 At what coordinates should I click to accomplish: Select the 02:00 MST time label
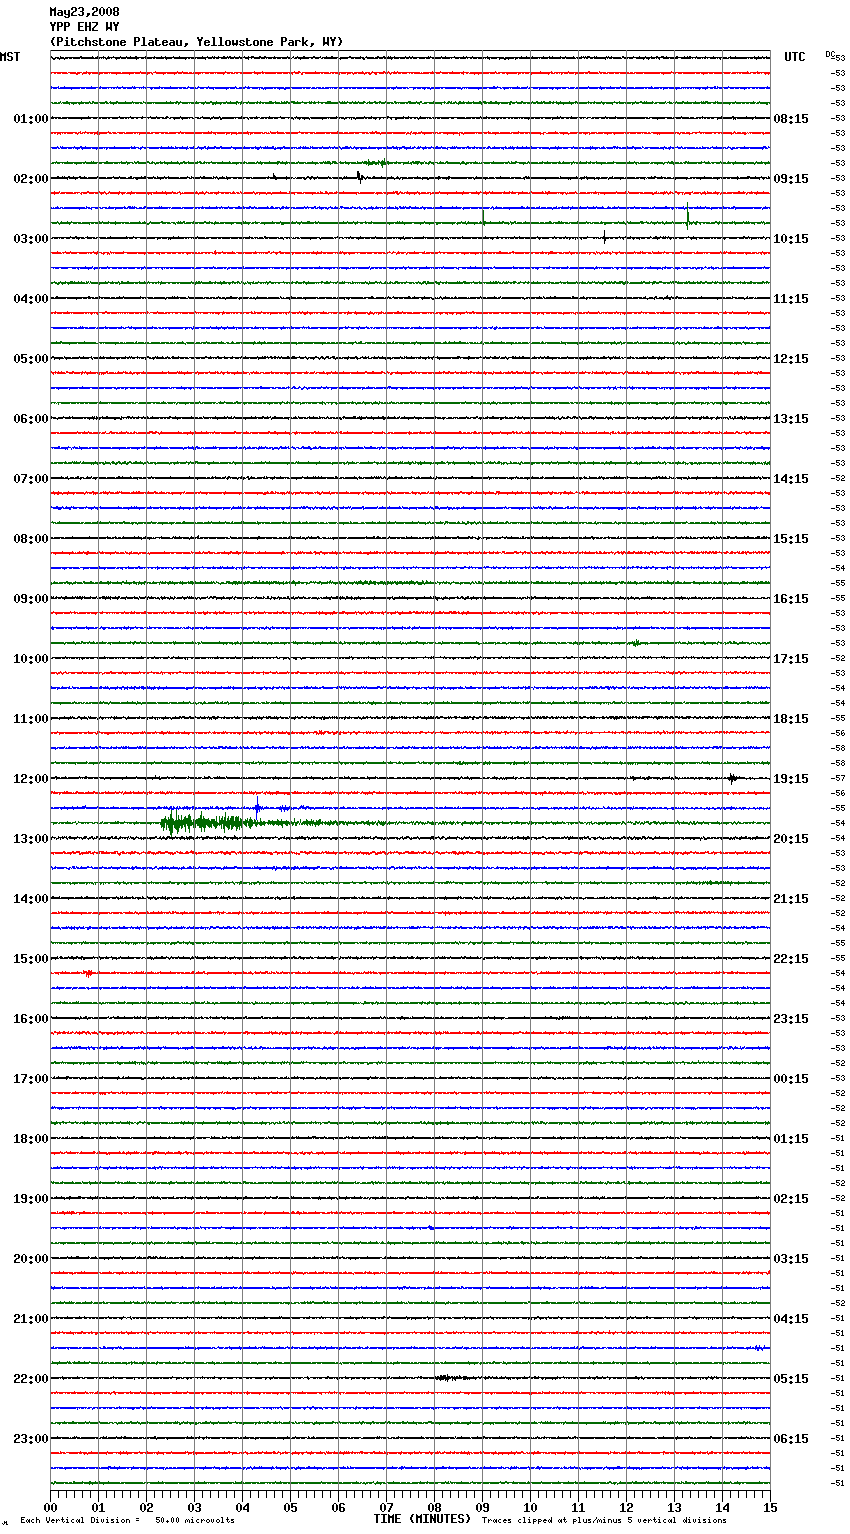tap(30, 179)
